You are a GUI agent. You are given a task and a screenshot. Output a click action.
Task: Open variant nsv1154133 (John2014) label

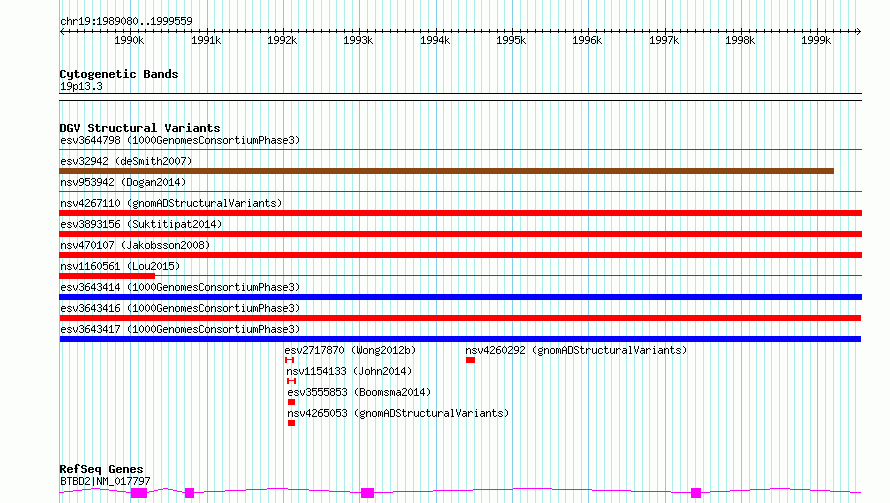(349, 371)
